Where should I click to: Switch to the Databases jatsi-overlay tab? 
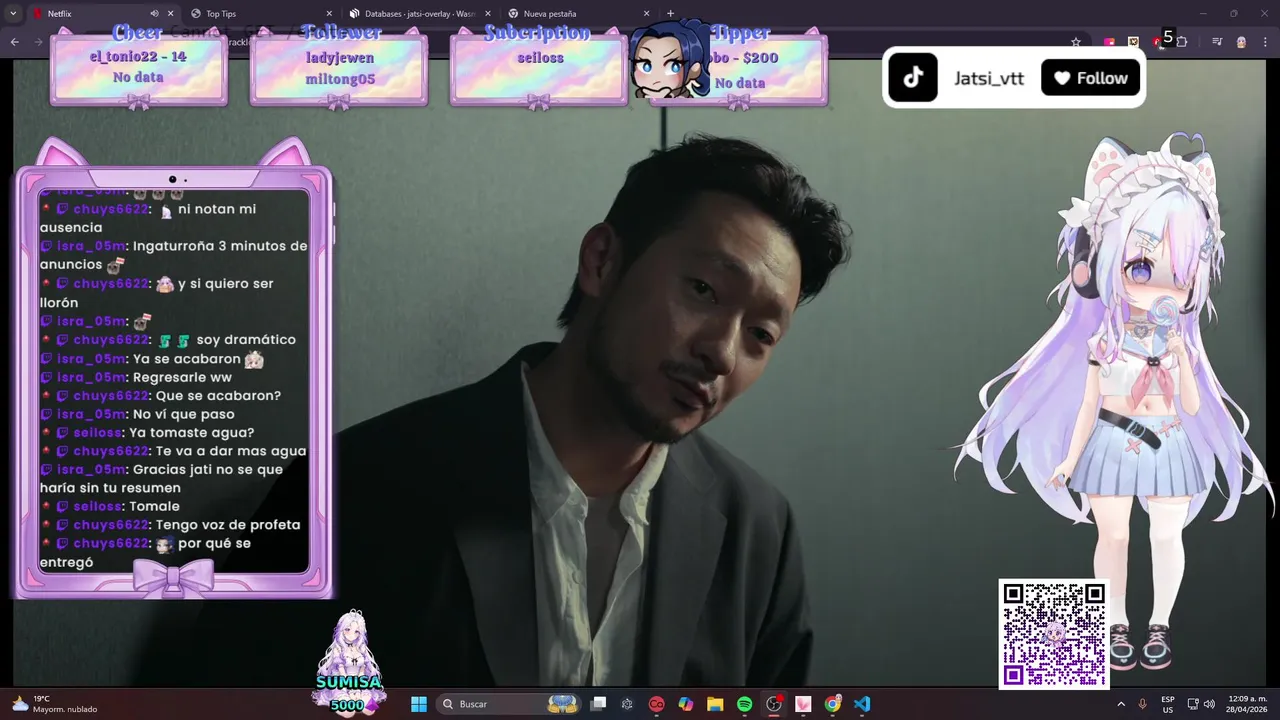click(418, 14)
